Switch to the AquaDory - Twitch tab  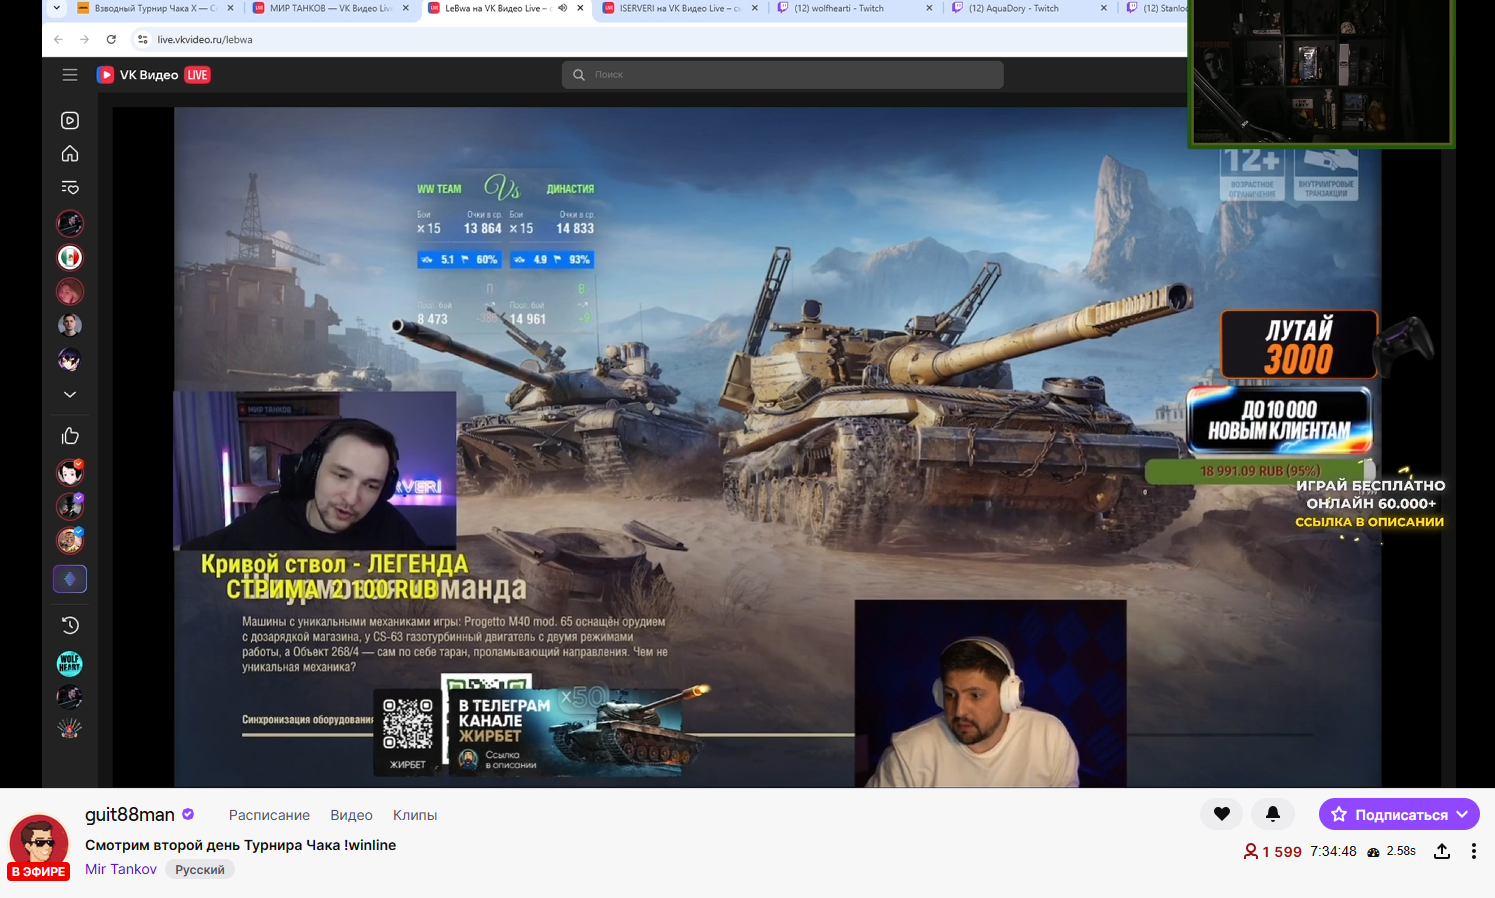click(1030, 8)
